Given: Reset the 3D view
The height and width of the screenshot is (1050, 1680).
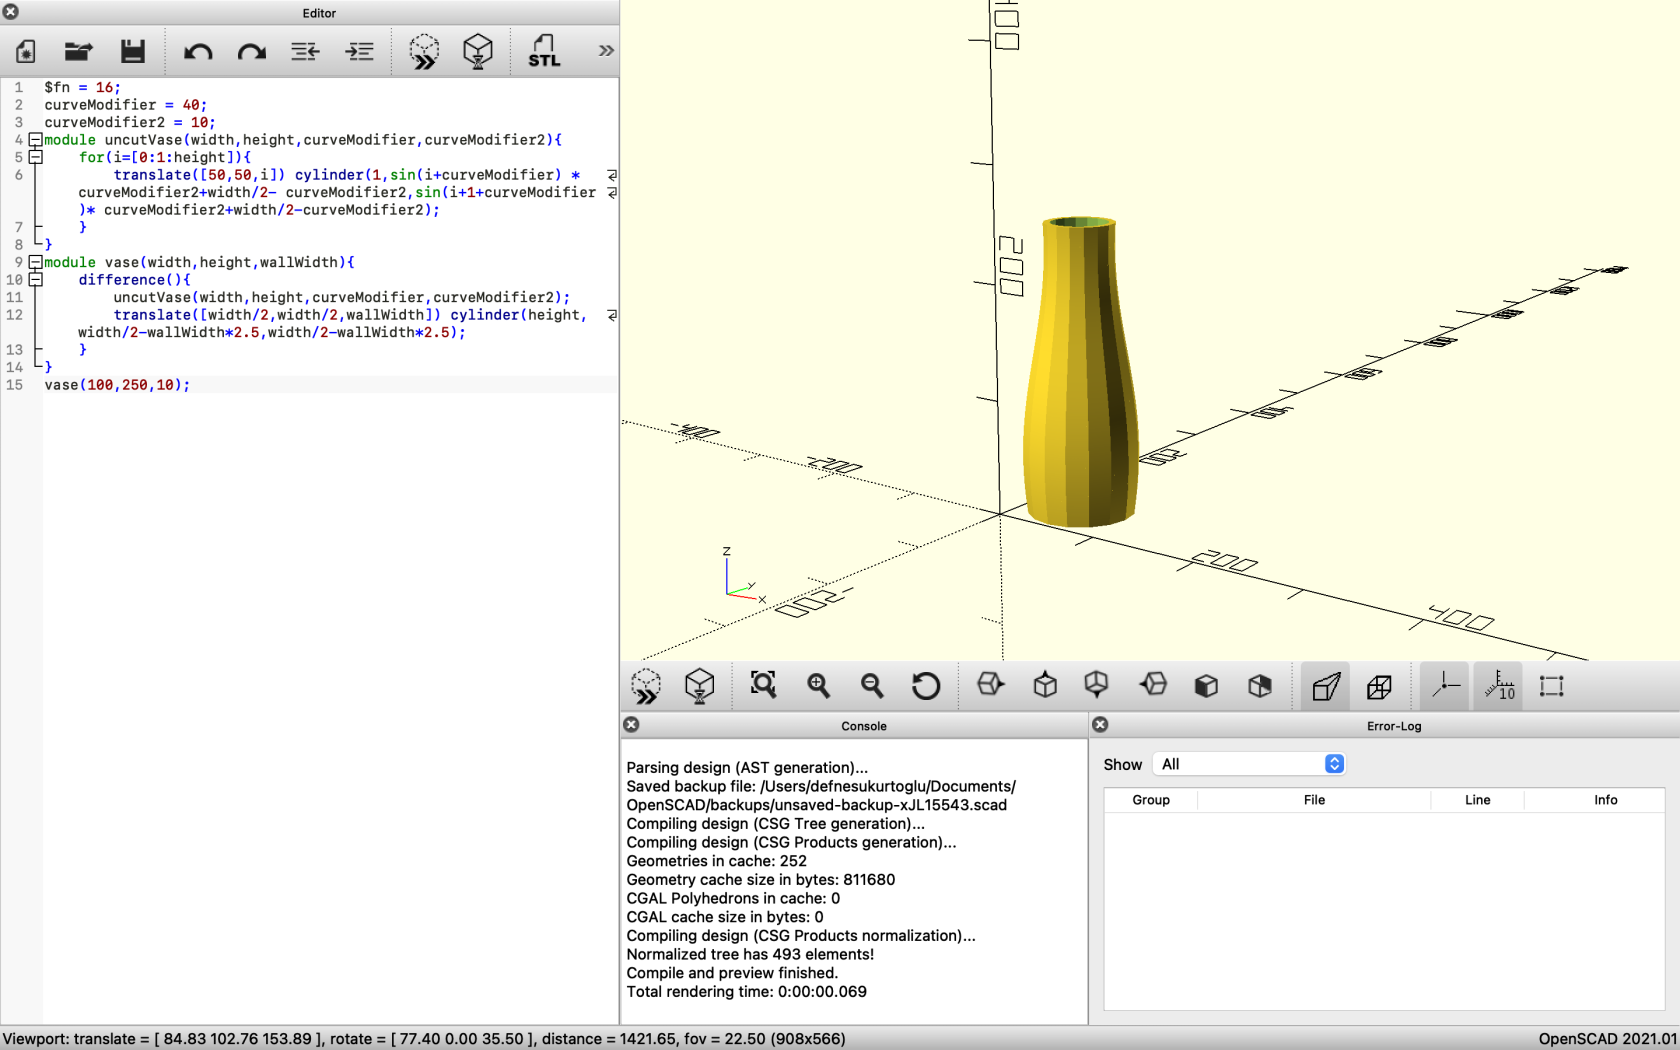Looking at the screenshot, I should pos(926,685).
